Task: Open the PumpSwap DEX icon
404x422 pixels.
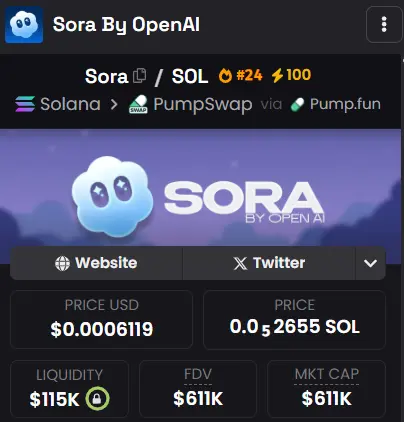Action: (138, 104)
